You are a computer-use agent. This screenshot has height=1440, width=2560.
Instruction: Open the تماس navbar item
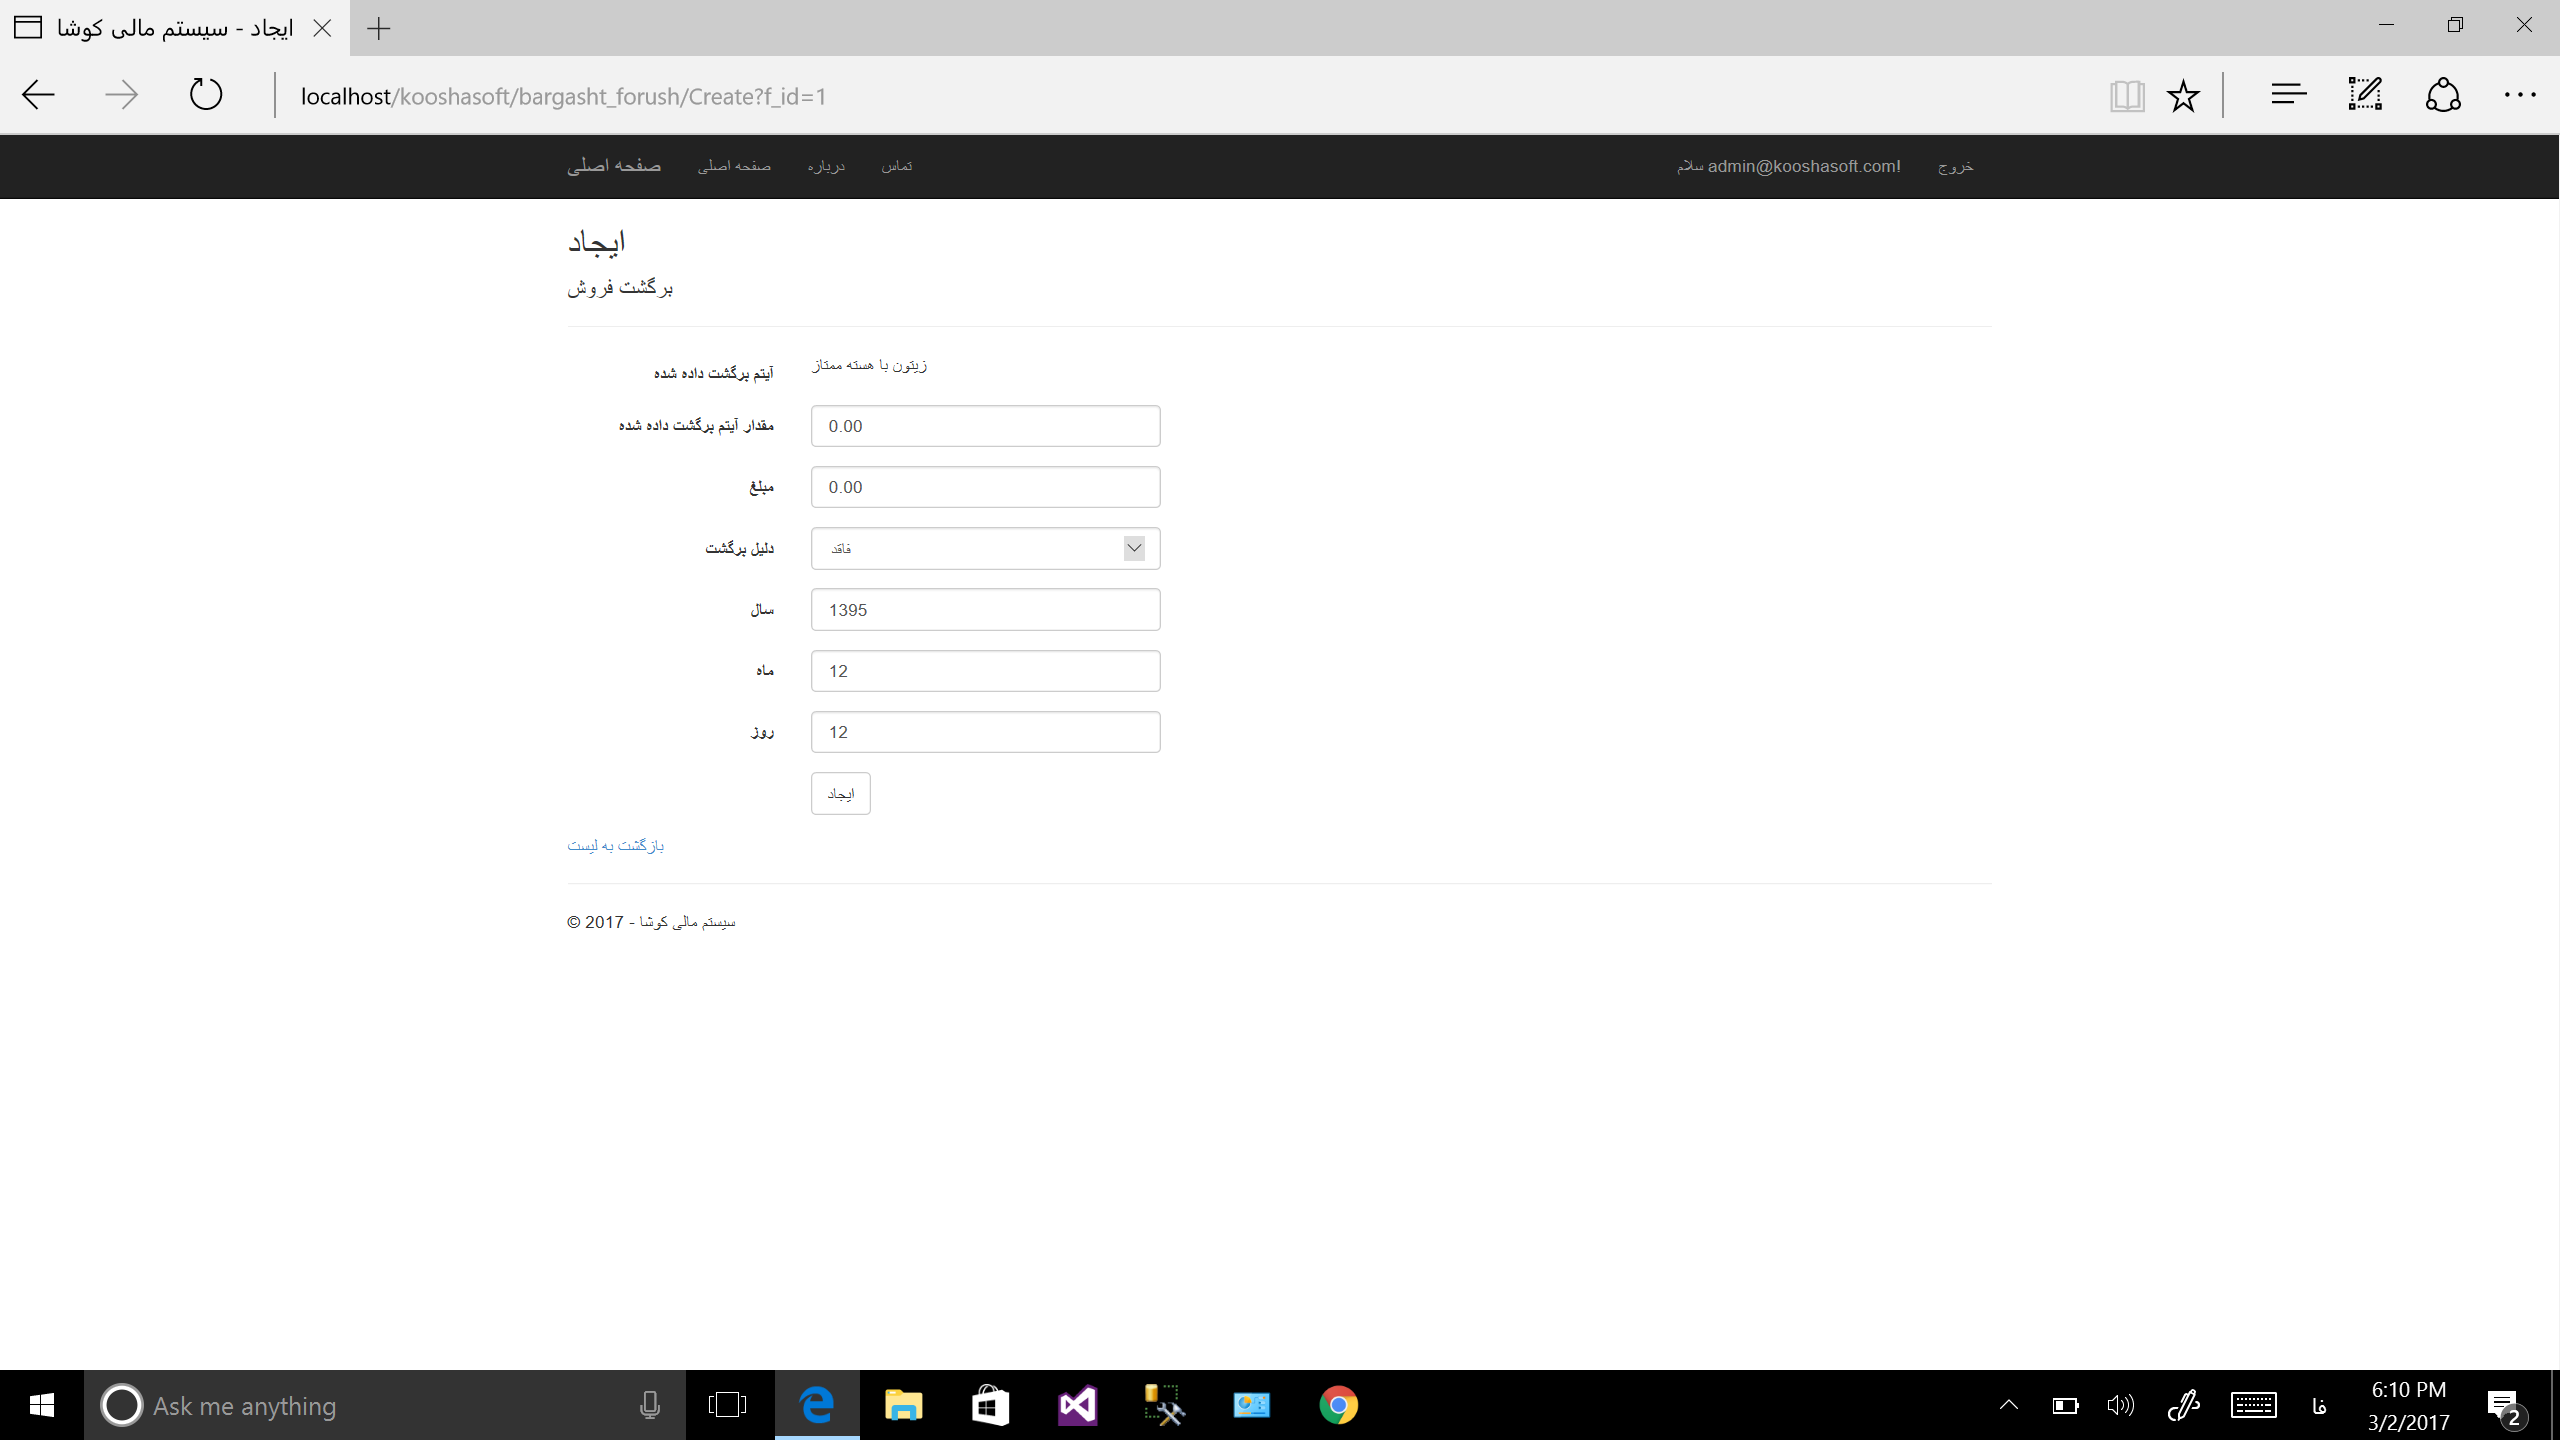[896, 166]
